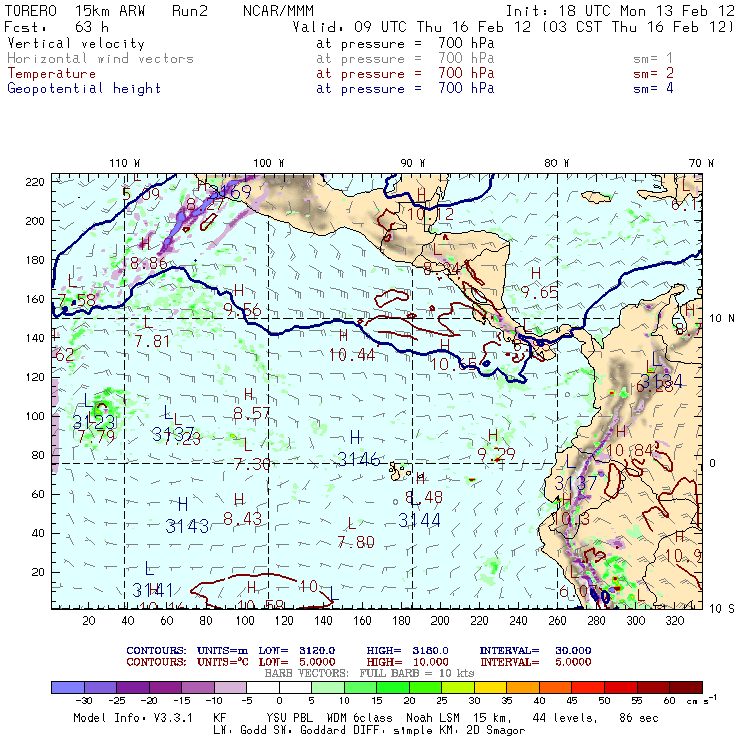Image resolution: width=740 pixels, height=740 pixels.
Task: Select the white colorbar swatch between -5 and 0
Action: coord(263,687)
